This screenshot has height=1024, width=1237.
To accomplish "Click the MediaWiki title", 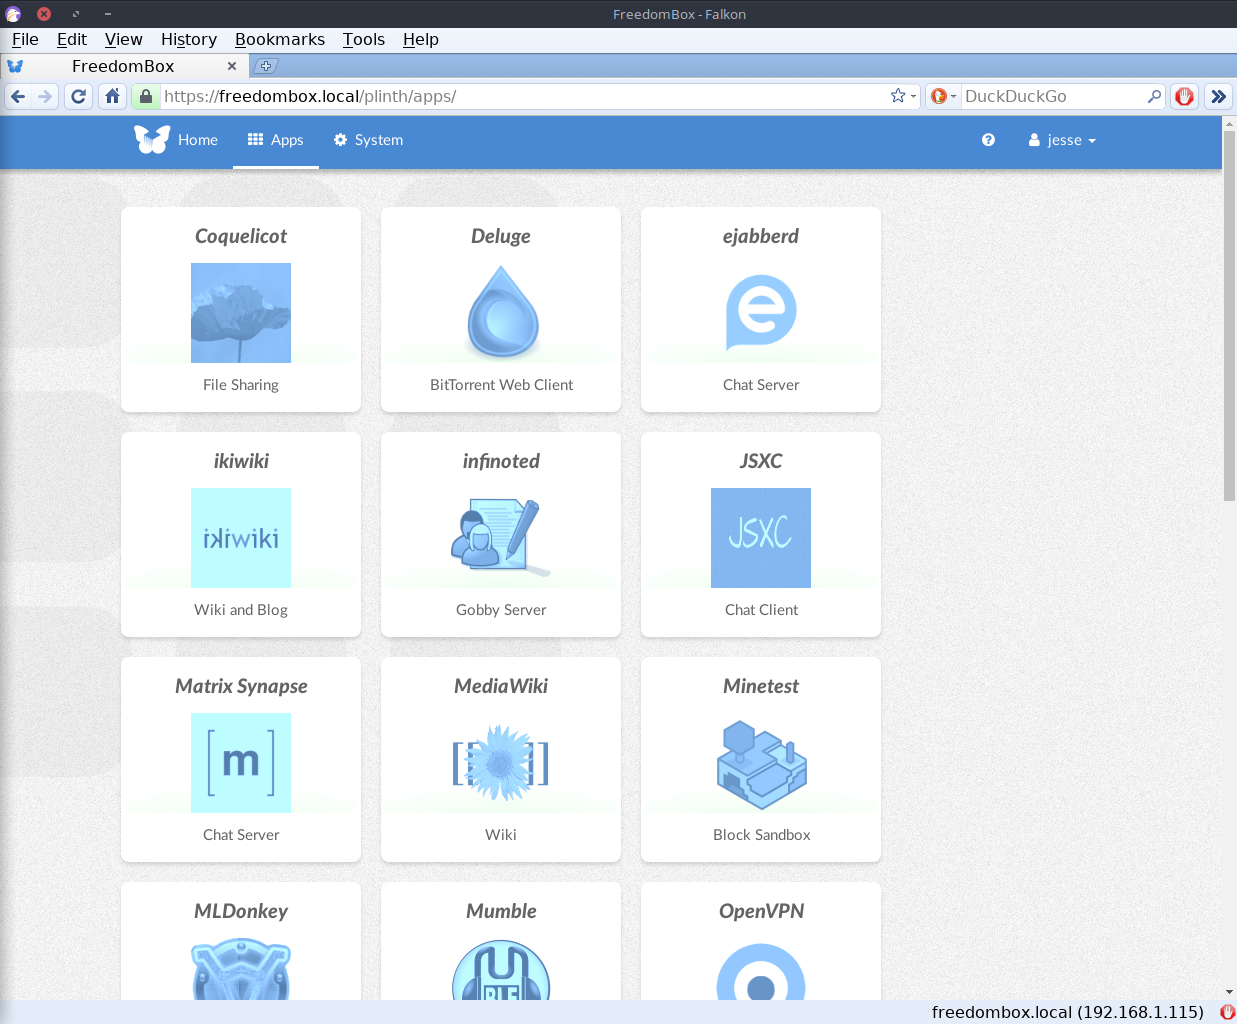I will (x=501, y=686).
